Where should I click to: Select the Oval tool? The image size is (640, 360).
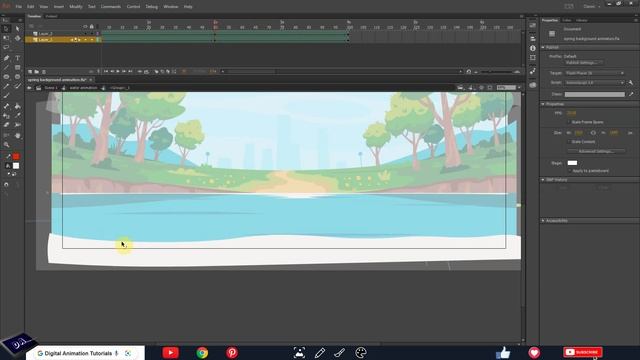point(6,77)
